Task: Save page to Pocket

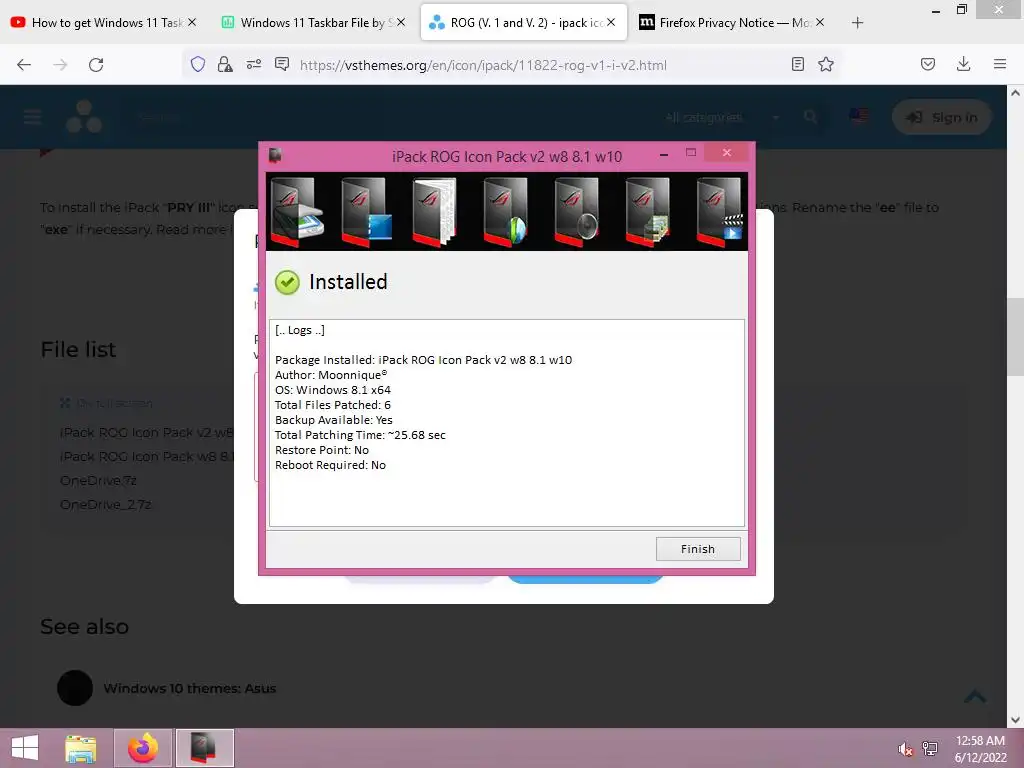Action: pyautogui.click(x=927, y=64)
